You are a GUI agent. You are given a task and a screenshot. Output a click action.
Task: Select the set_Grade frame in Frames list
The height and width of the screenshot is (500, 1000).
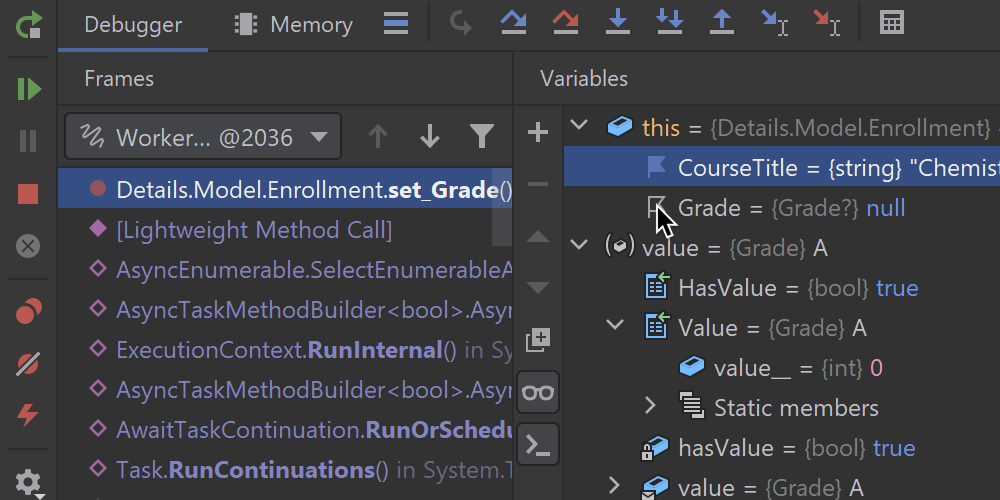pos(300,189)
